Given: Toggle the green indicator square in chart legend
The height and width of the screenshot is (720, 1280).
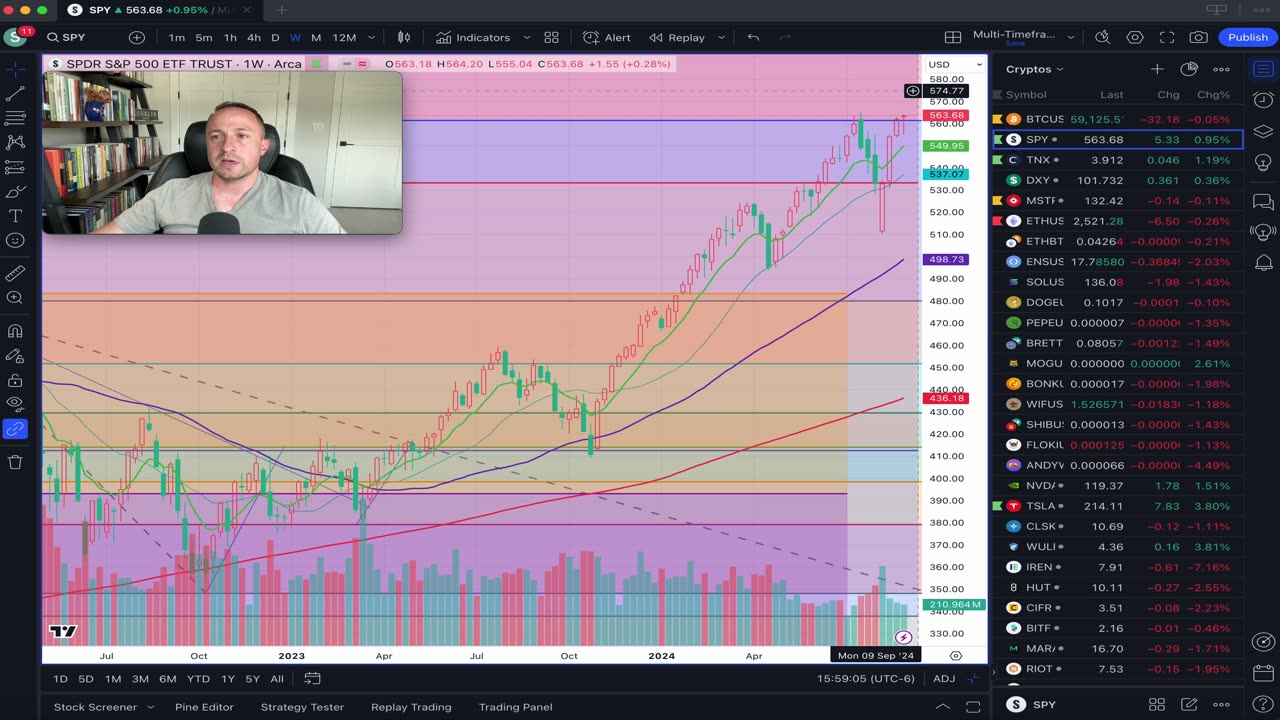Looking at the screenshot, I should [316, 64].
